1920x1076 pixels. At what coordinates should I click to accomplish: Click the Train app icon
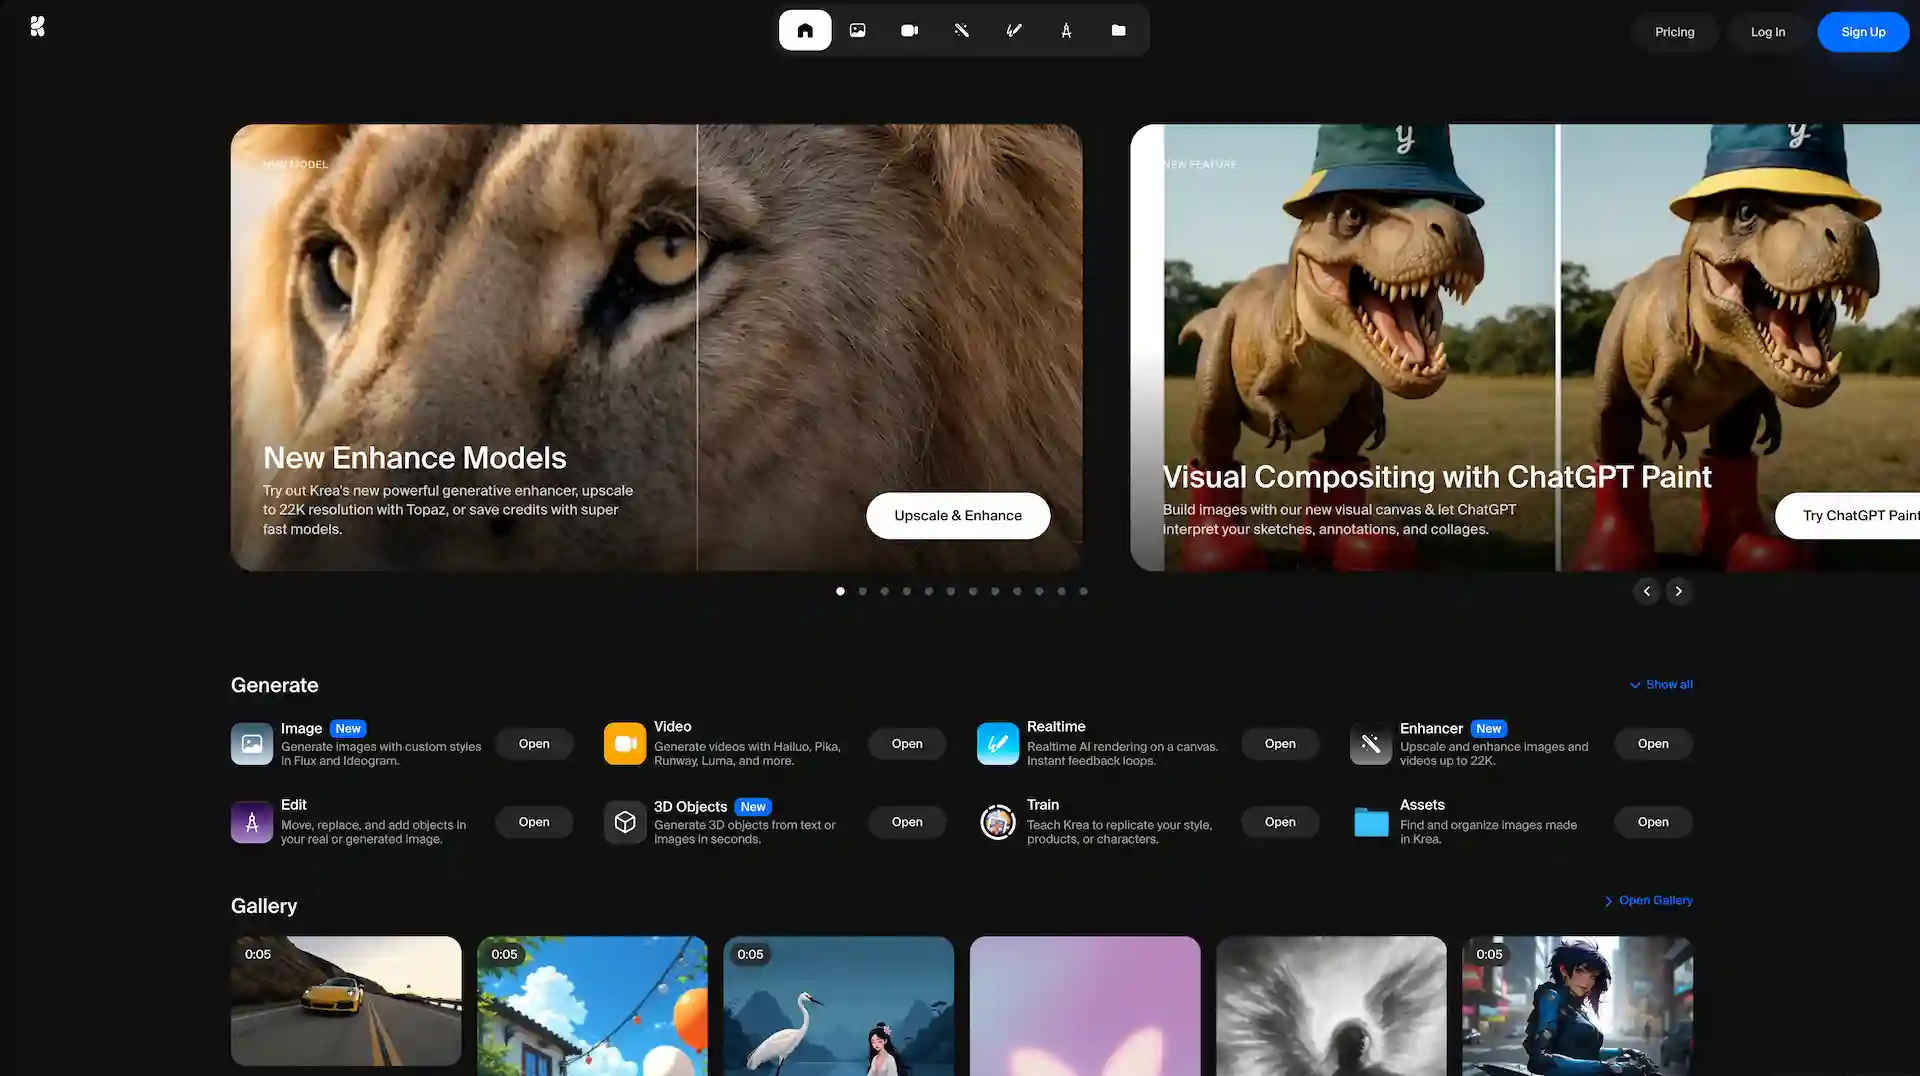(x=998, y=822)
